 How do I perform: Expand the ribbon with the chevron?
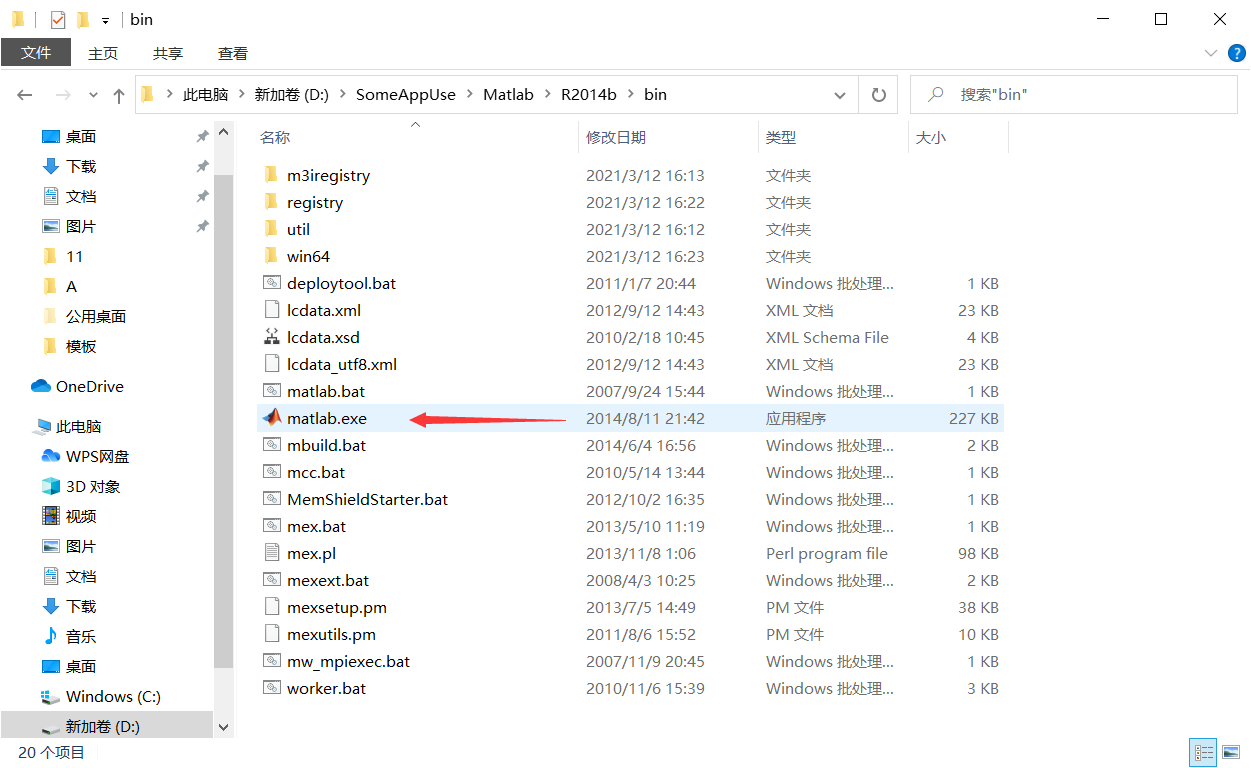coord(1211,53)
